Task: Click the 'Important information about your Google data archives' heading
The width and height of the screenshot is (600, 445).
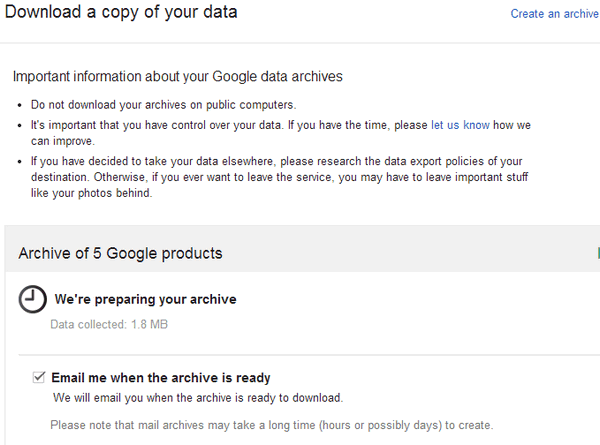Action: point(178,76)
